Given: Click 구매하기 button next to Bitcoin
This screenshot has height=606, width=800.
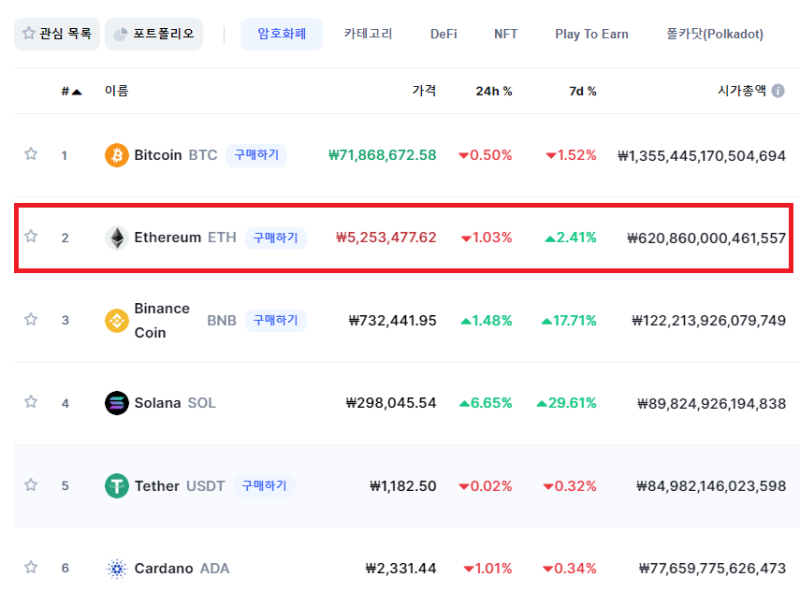Looking at the screenshot, I should [256, 155].
